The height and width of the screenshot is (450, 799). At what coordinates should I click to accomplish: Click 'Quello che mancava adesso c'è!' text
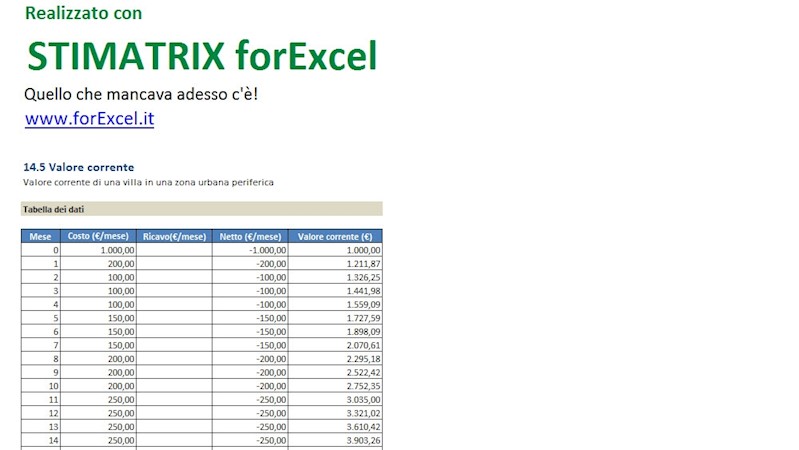(141, 94)
